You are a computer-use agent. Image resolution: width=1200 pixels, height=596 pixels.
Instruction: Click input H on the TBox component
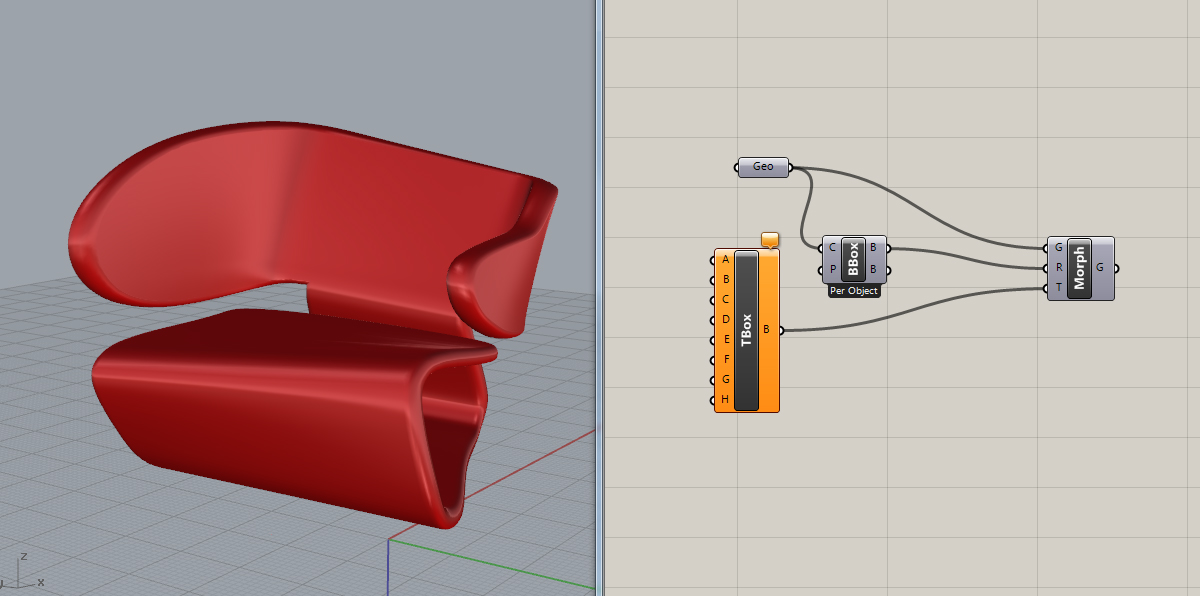(725, 400)
